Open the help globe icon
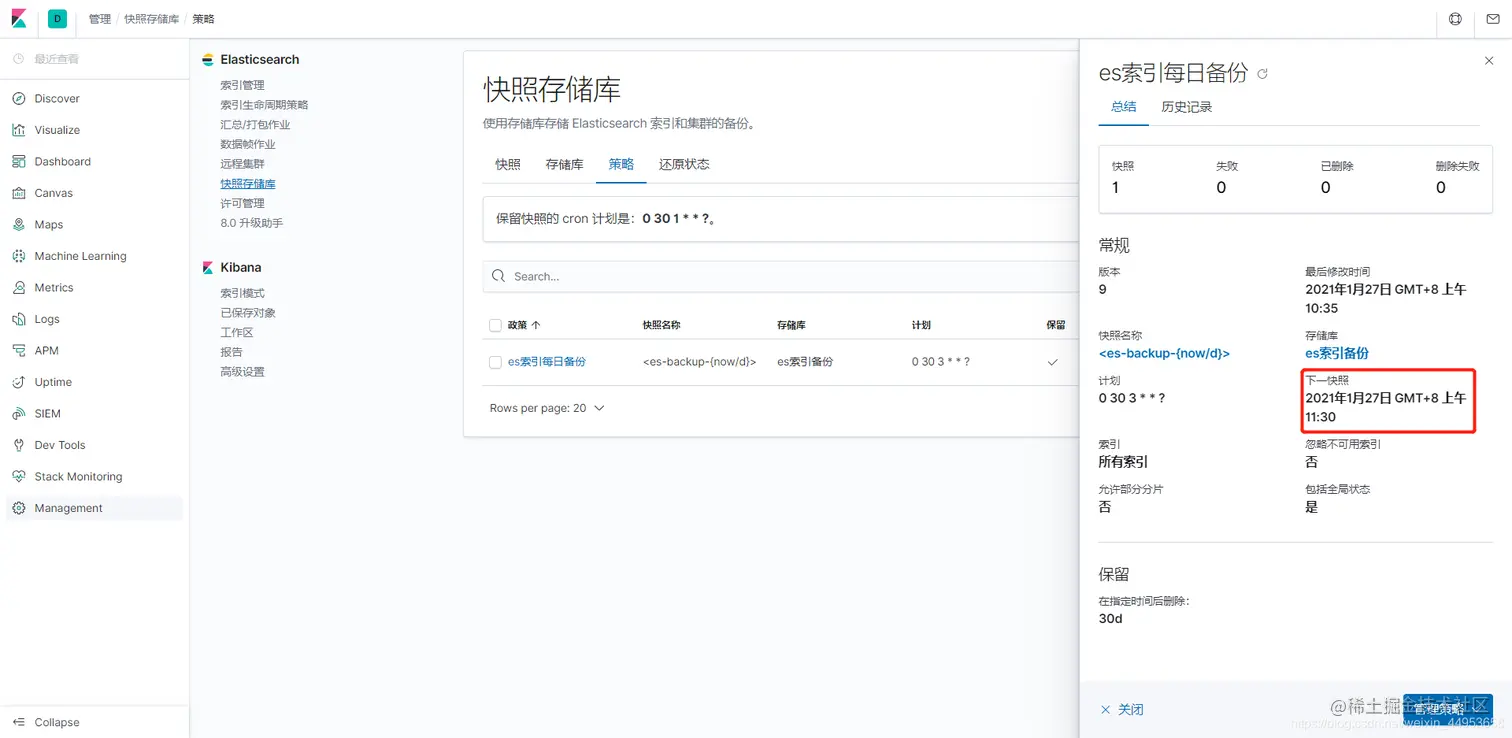 point(1455,19)
